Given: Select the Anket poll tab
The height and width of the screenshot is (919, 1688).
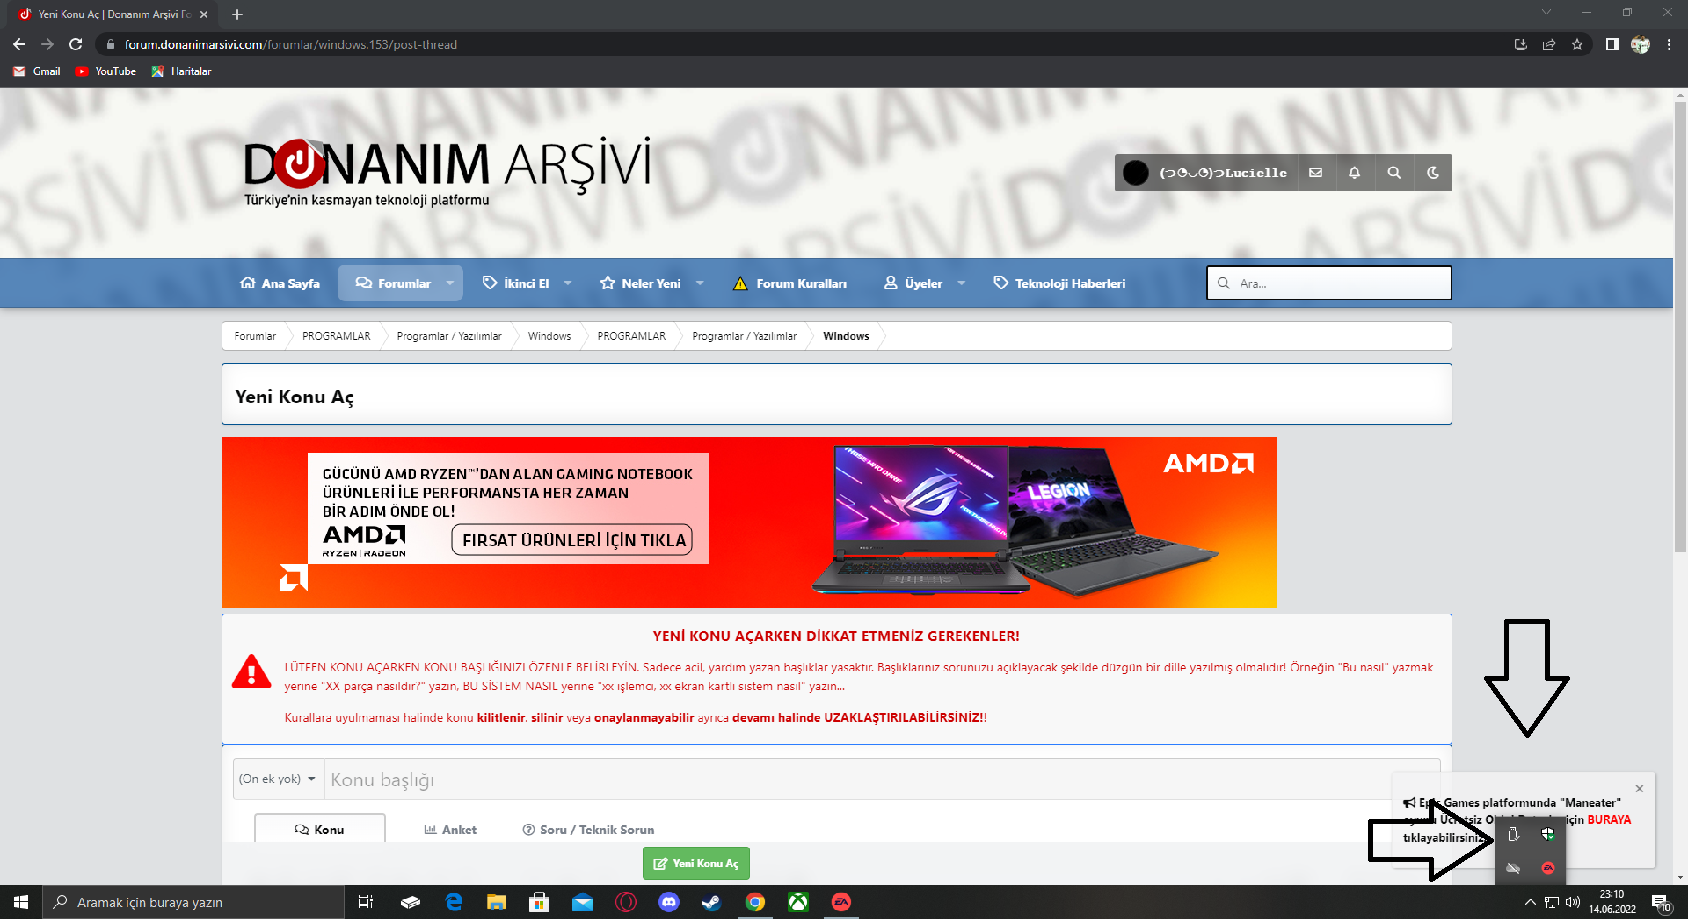Looking at the screenshot, I should (x=450, y=829).
